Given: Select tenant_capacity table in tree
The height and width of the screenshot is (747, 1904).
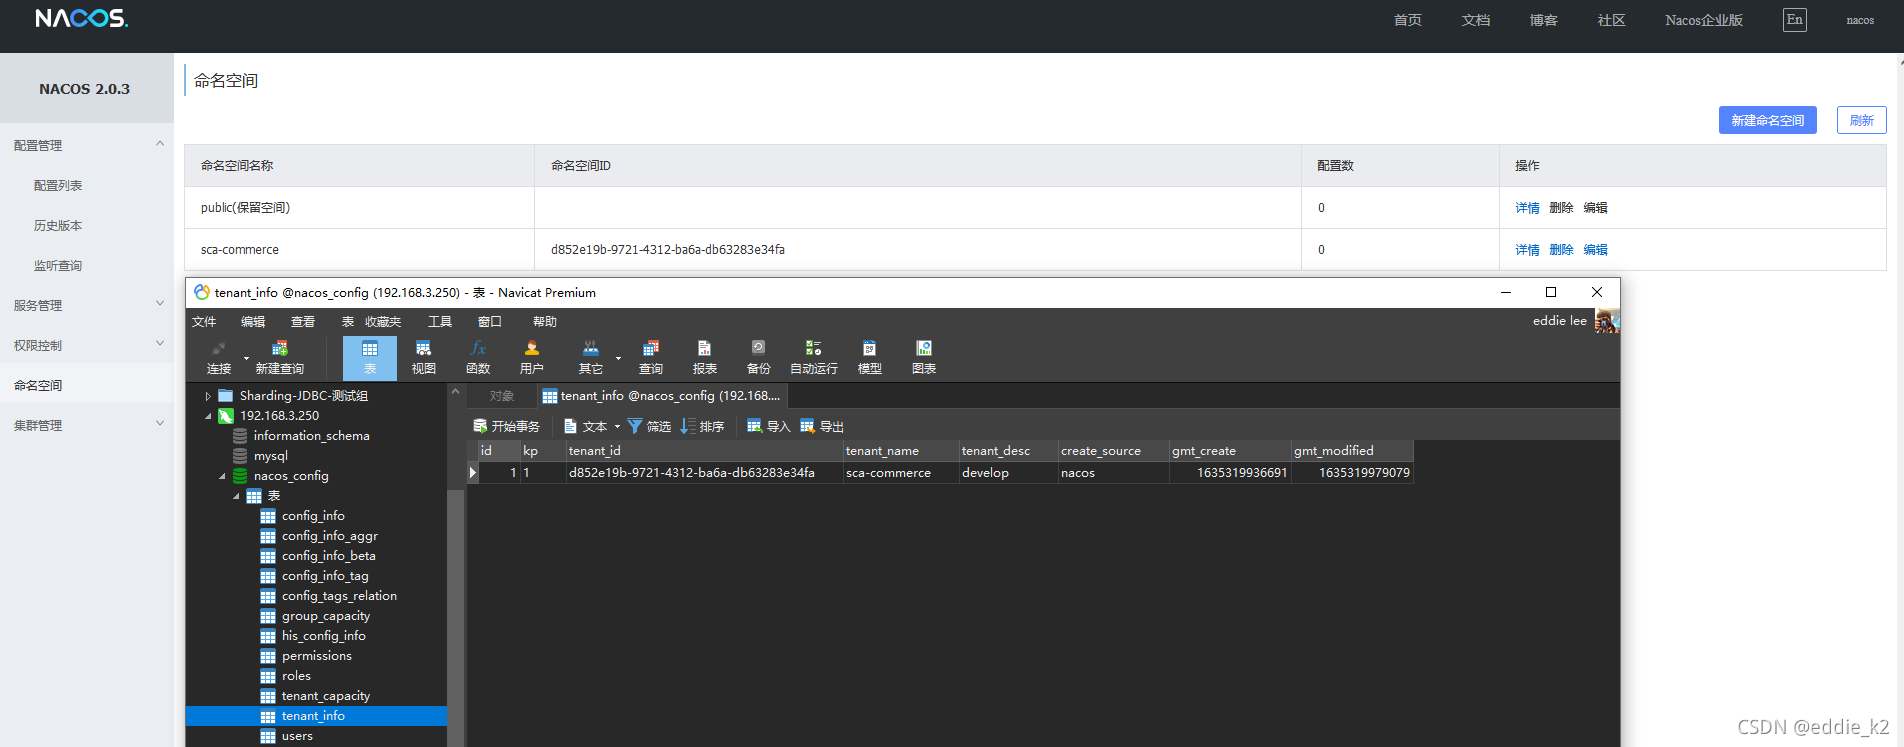Looking at the screenshot, I should tap(325, 696).
